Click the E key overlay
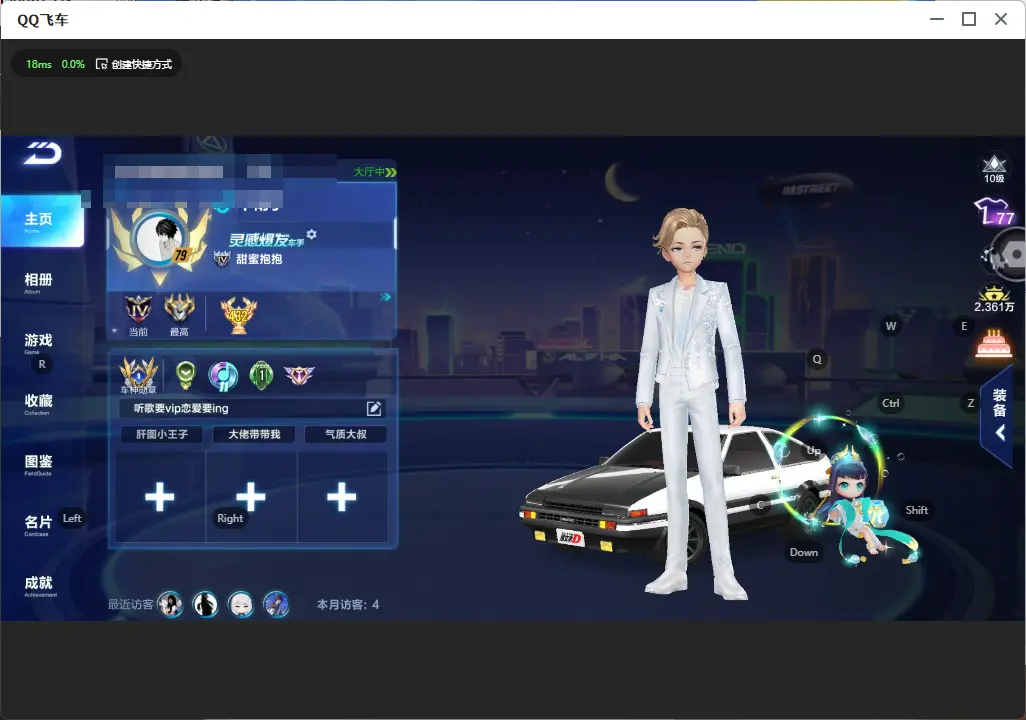The height and width of the screenshot is (720, 1026). click(964, 326)
